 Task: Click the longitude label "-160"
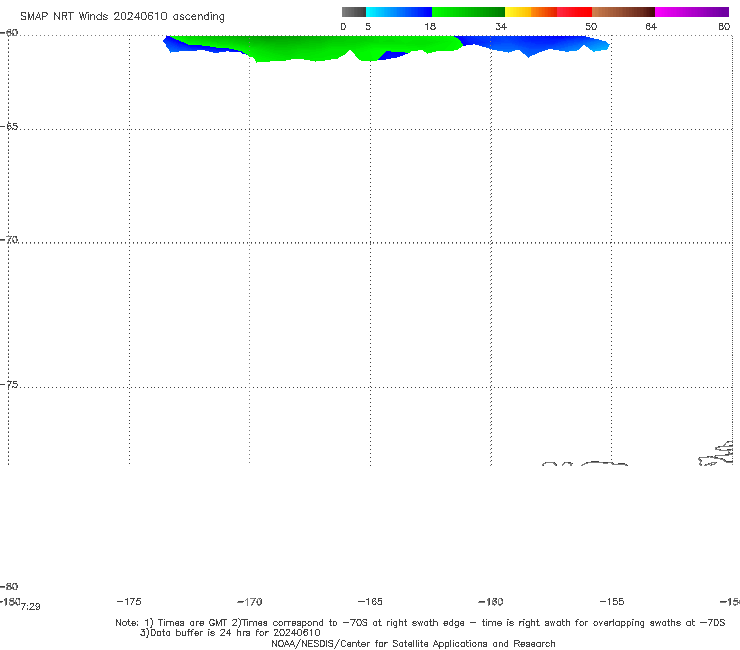point(491,601)
